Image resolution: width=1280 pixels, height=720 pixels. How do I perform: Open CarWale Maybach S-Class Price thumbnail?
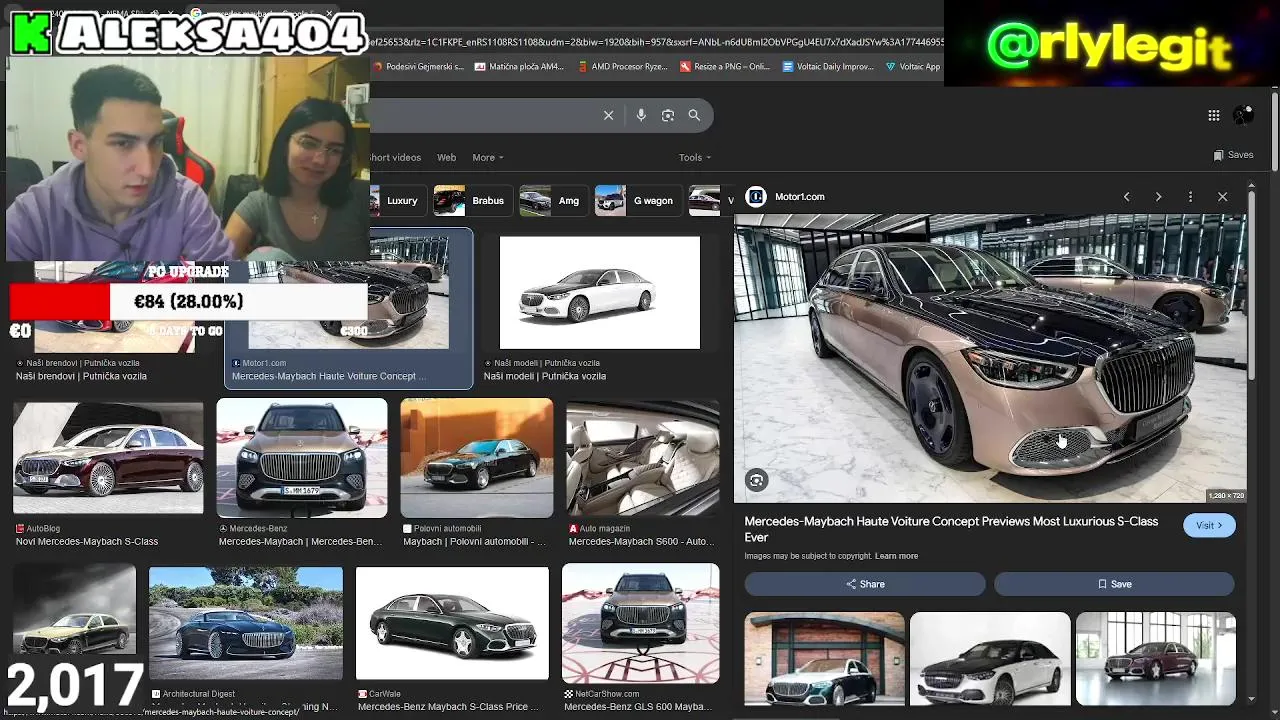click(452, 624)
